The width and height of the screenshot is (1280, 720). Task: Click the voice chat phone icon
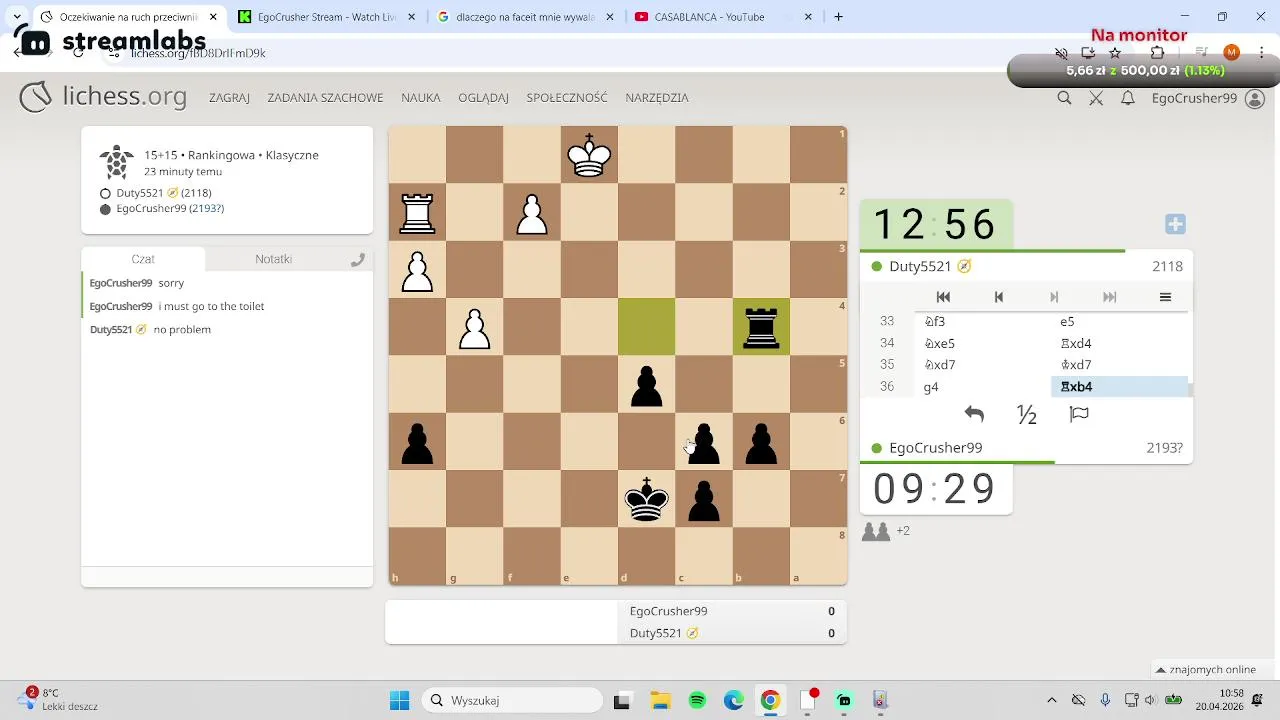357,260
